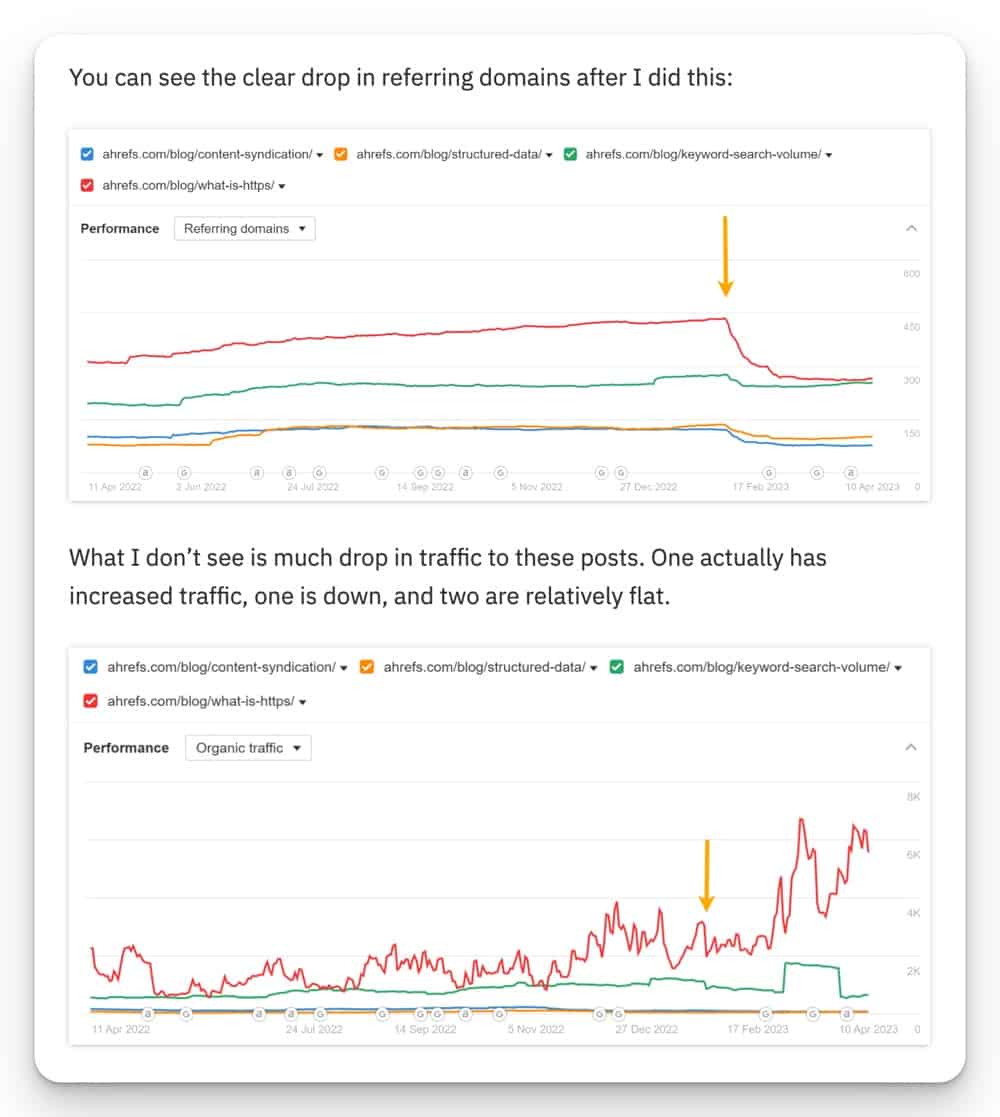Collapse the Organic traffic performance panel chevron
Viewport: 1000px width, 1117px height.
point(911,747)
